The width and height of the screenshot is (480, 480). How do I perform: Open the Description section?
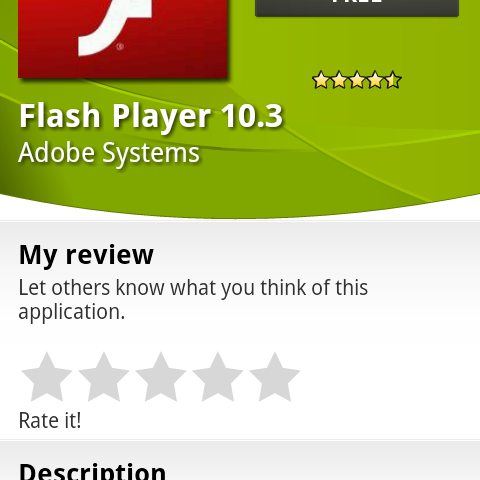click(x=92, y=471)
